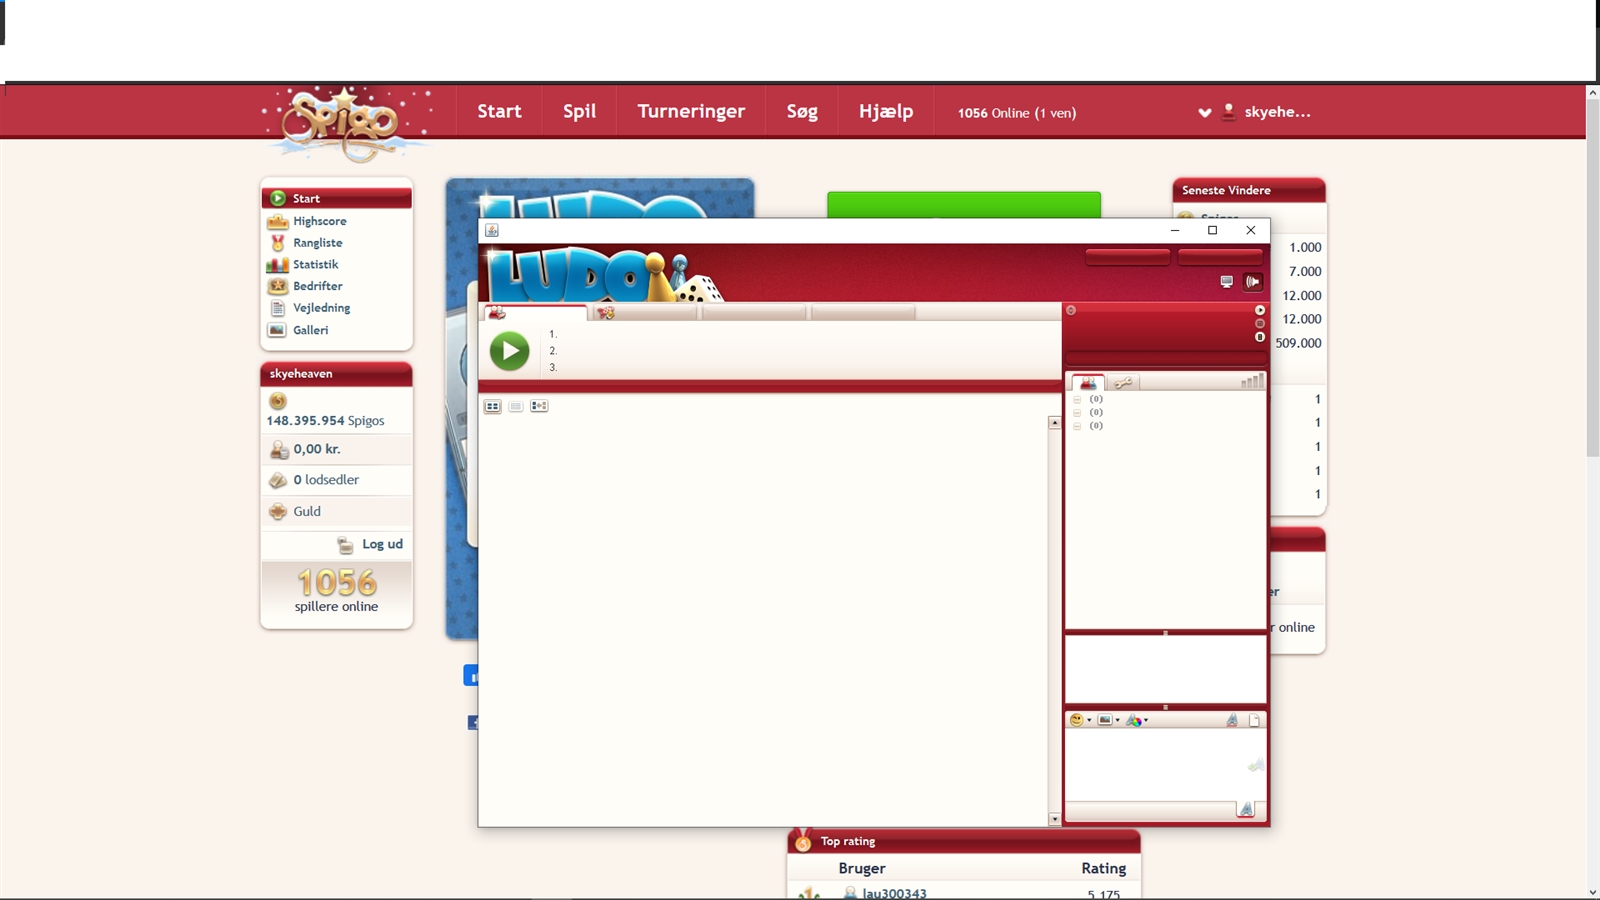Image resolution: width=1600 pixels, height=900 pixels.
Task: Open the Highscore page in sidebar
Action: (319, 221)
